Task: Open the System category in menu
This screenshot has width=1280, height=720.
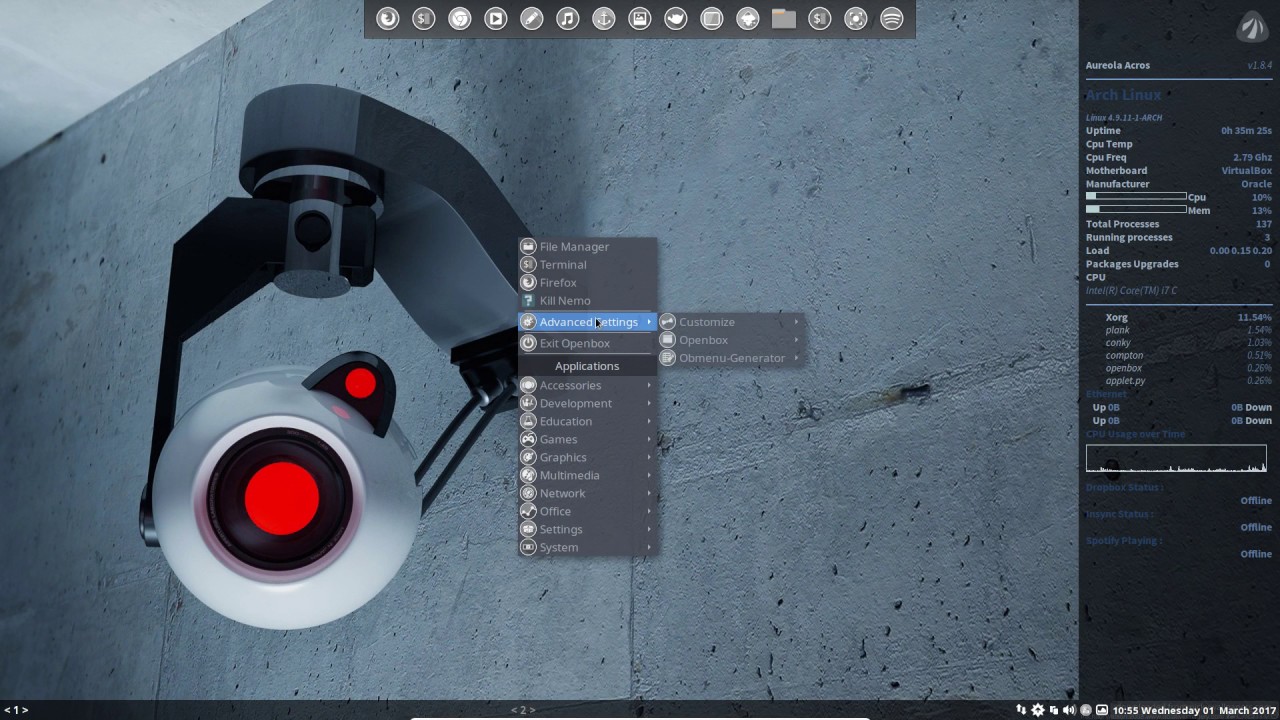Action: click(587, 547)
